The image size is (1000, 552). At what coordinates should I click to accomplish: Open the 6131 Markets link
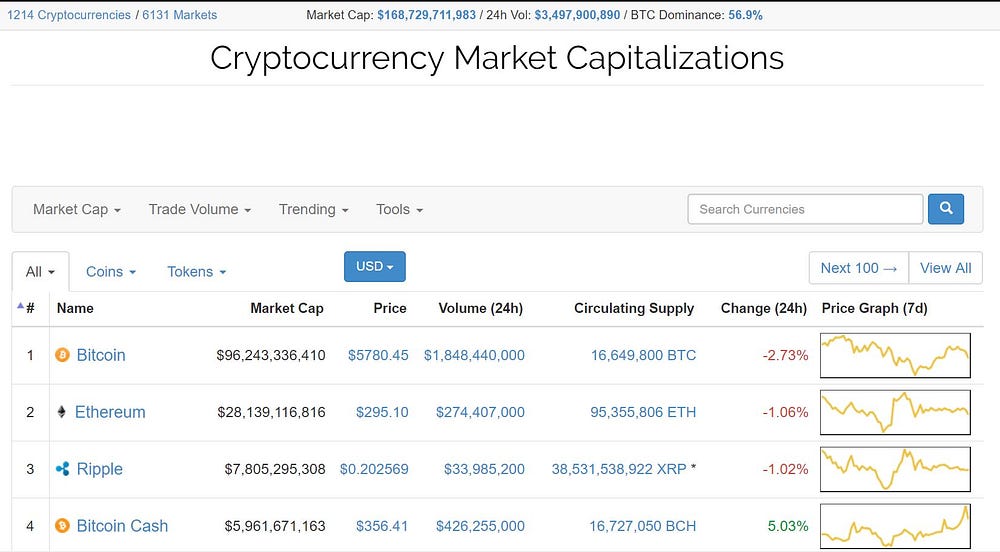179,15
